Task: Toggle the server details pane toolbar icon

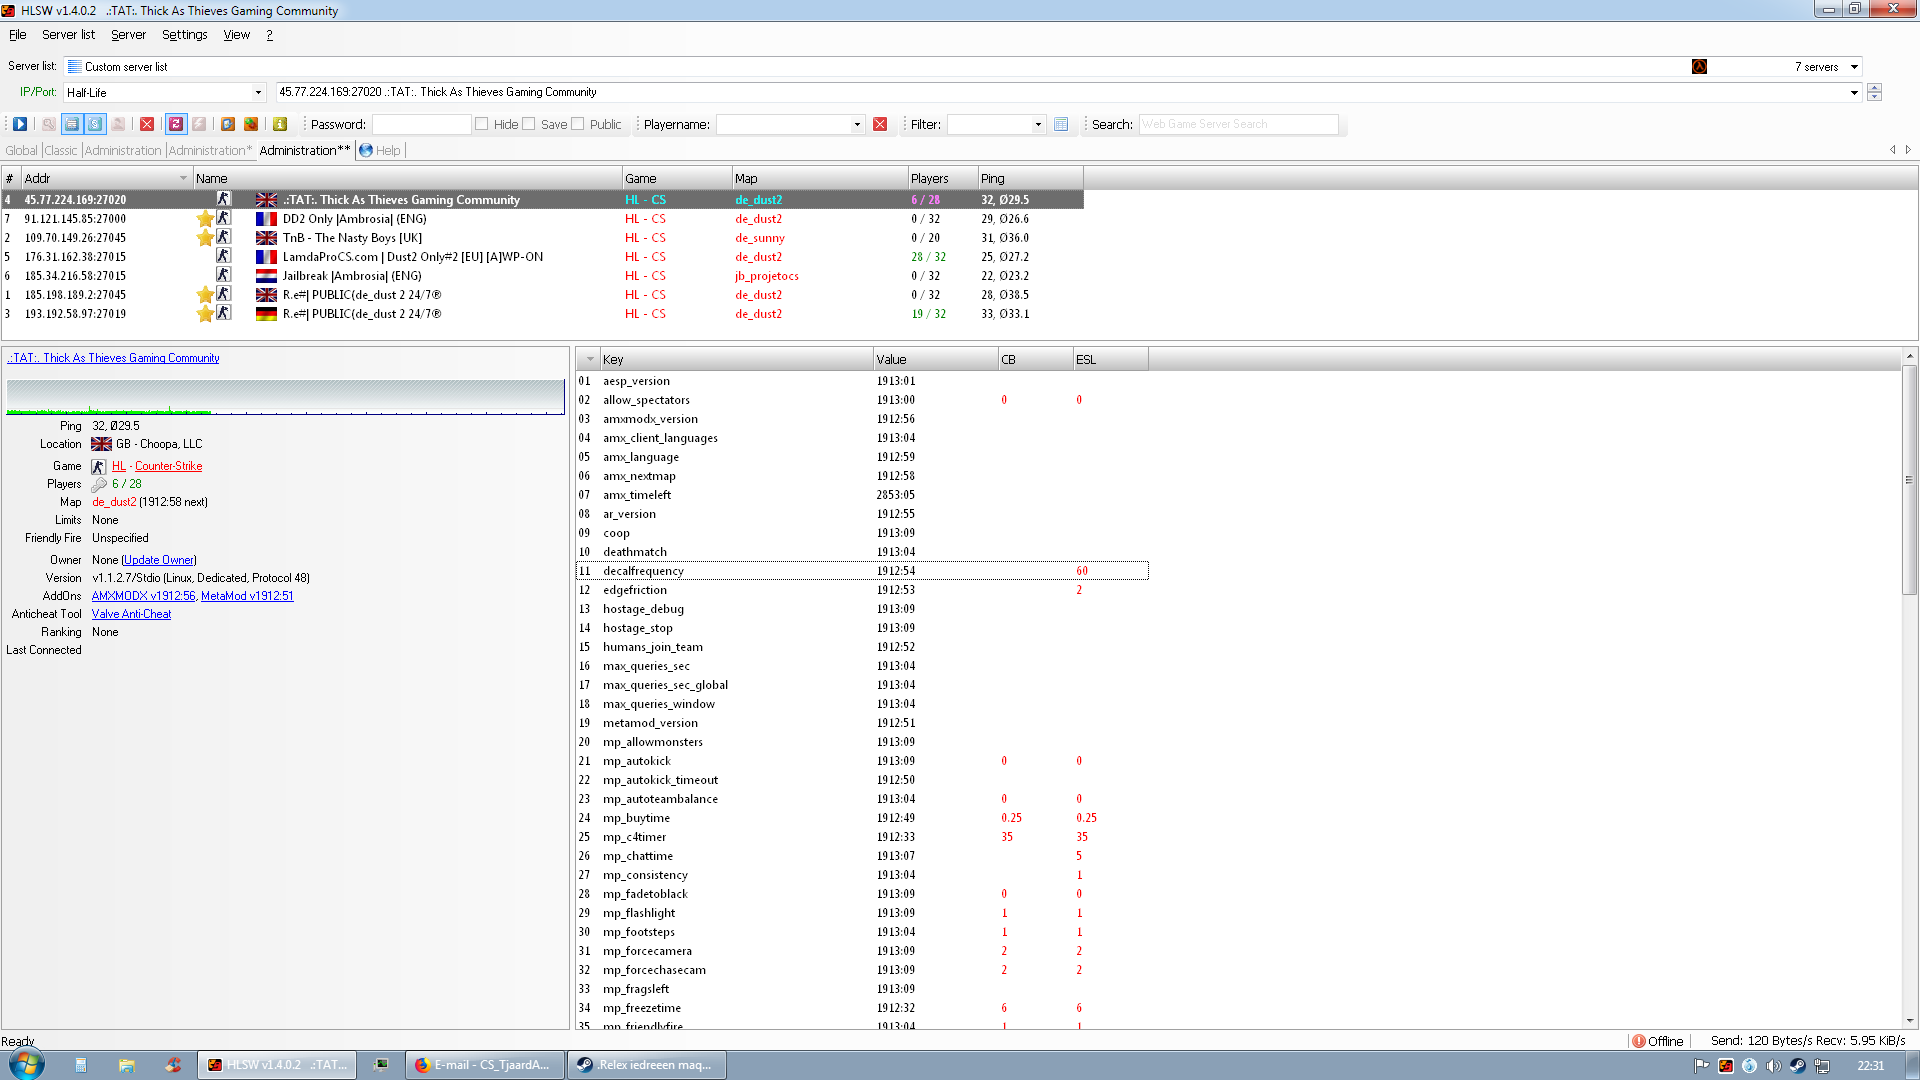Action: 95,124
